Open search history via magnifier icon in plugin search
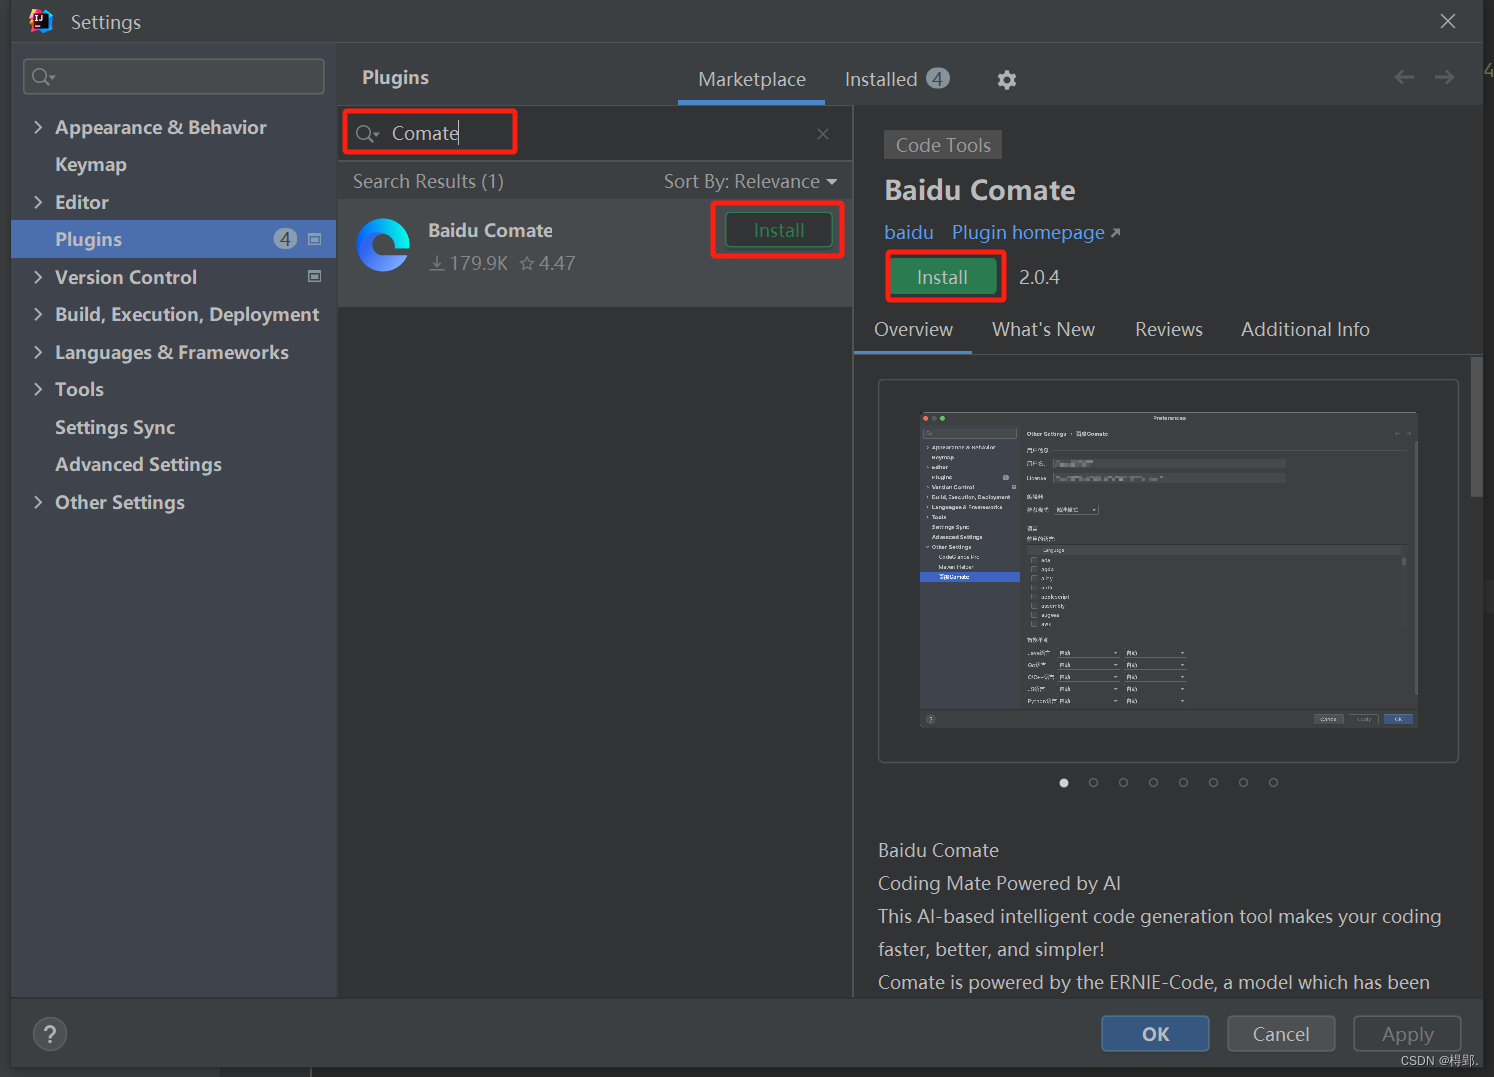The width and height of the screenshot is (1494, 1077). coord(367,134)
